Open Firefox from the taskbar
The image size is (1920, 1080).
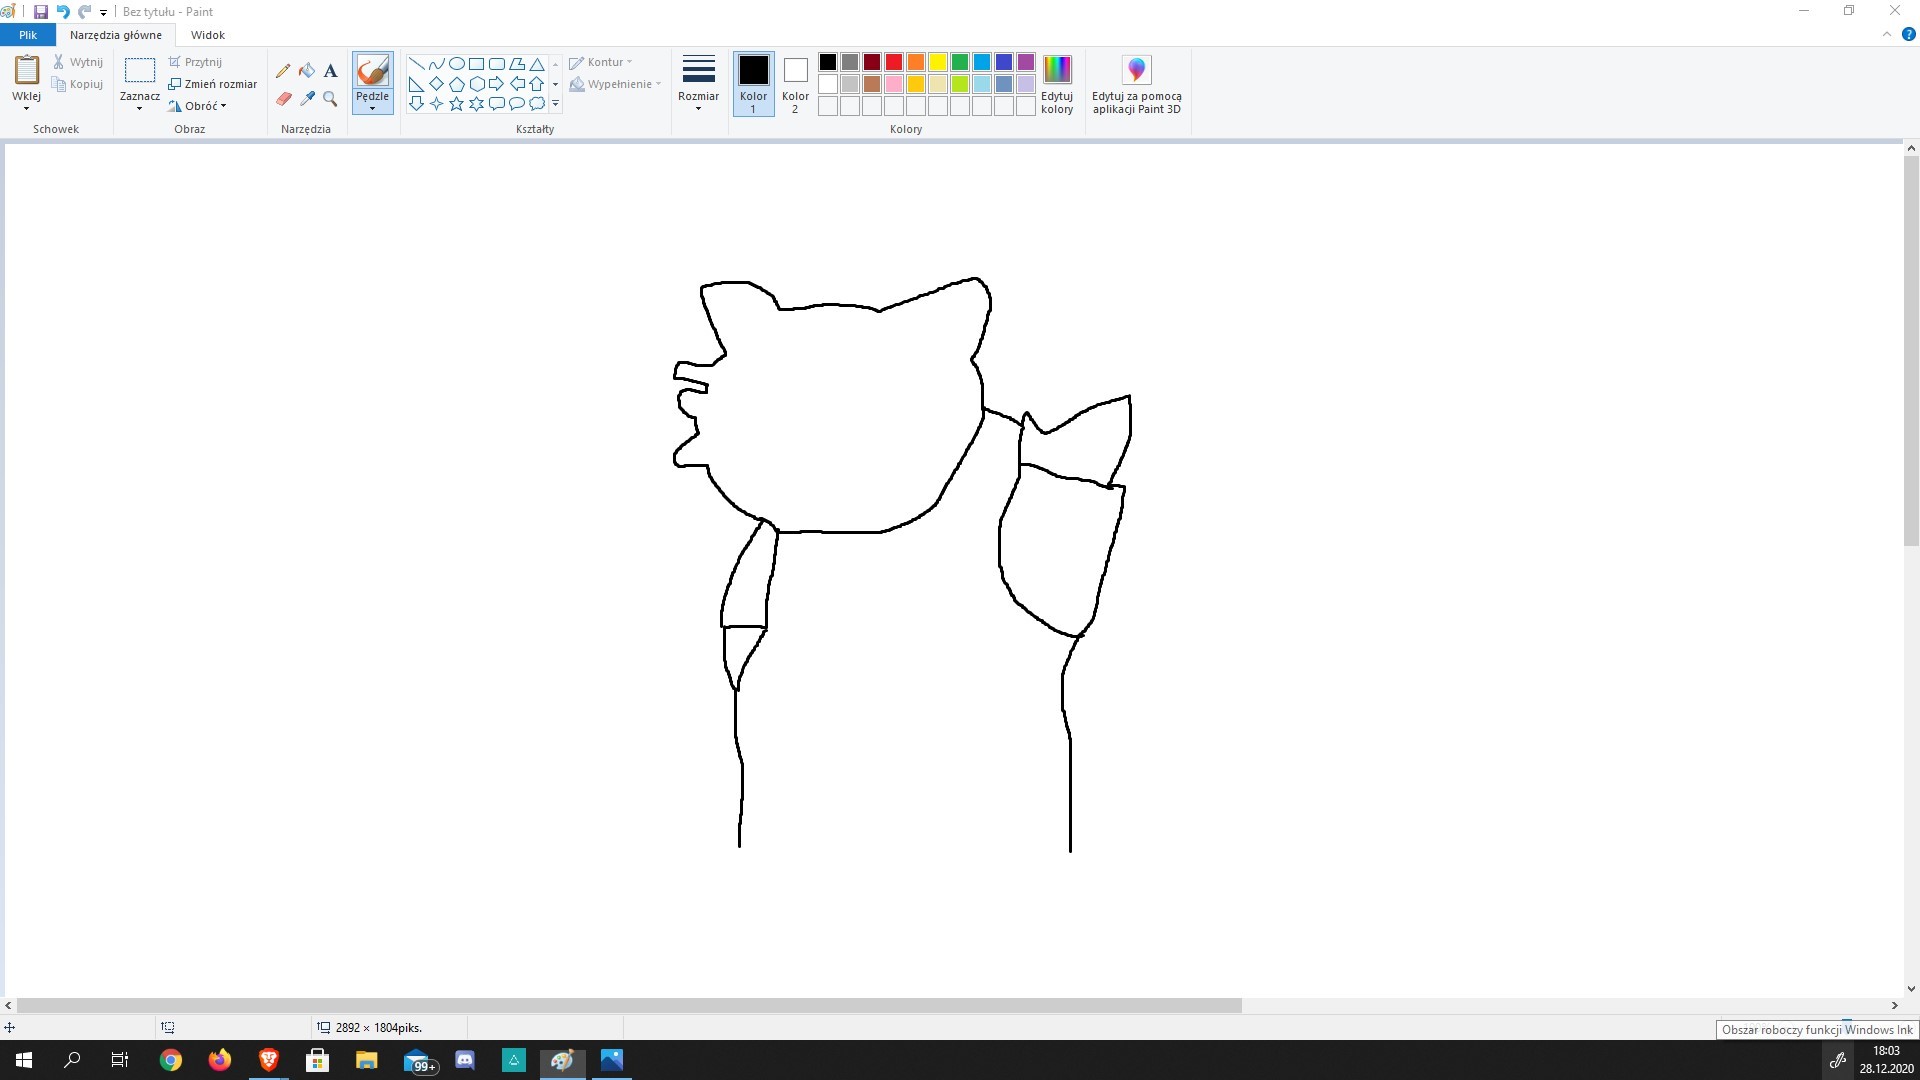220,1060
